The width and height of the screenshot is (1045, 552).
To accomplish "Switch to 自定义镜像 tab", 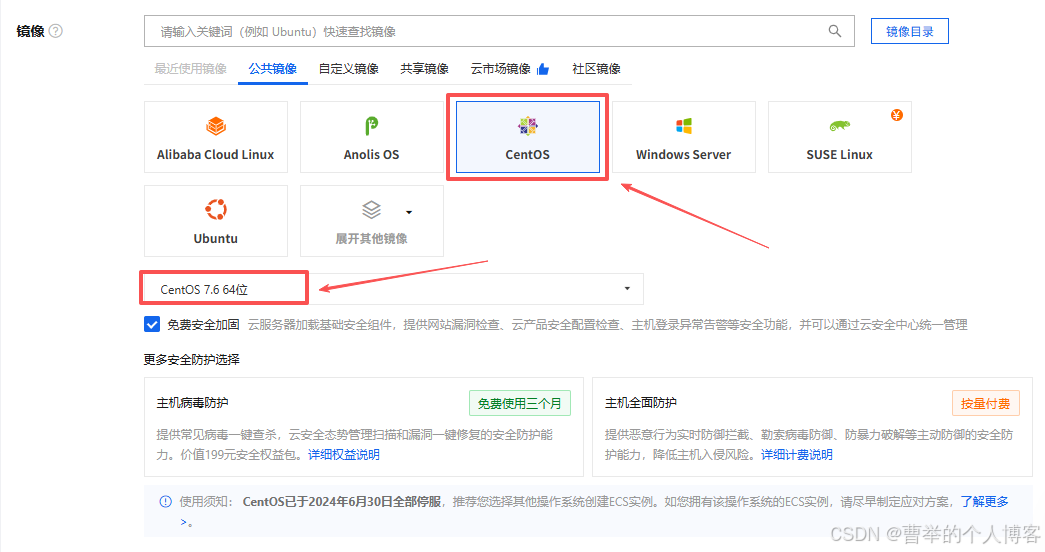I will coord(349,69).
